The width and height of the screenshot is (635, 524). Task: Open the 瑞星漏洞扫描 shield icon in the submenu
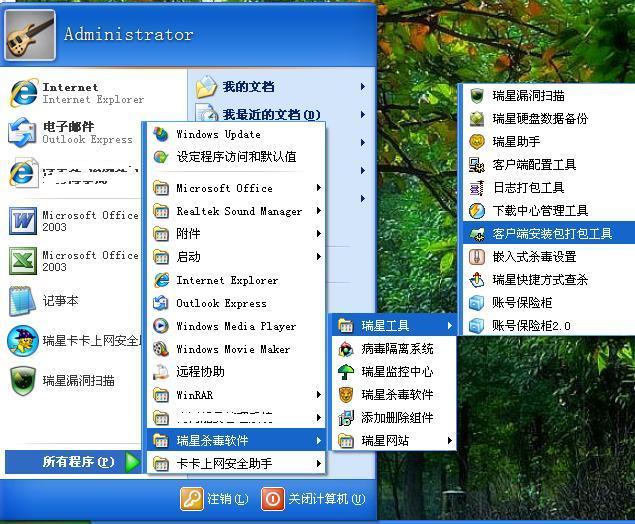point(477,96)
